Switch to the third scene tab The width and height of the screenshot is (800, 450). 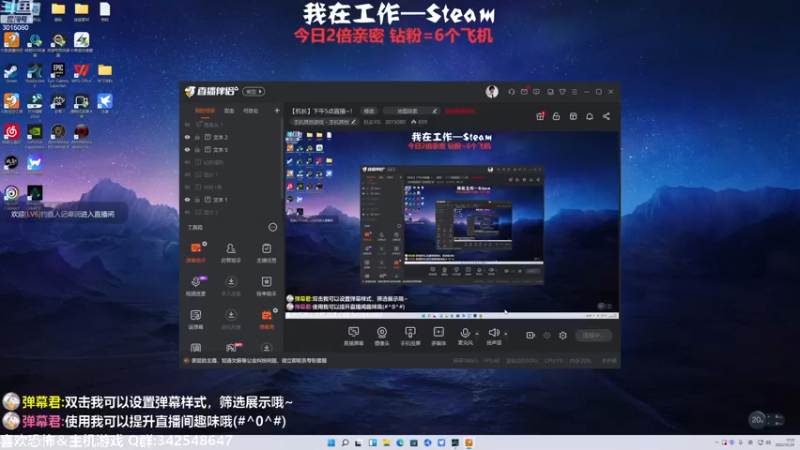(x=251, y=111)
